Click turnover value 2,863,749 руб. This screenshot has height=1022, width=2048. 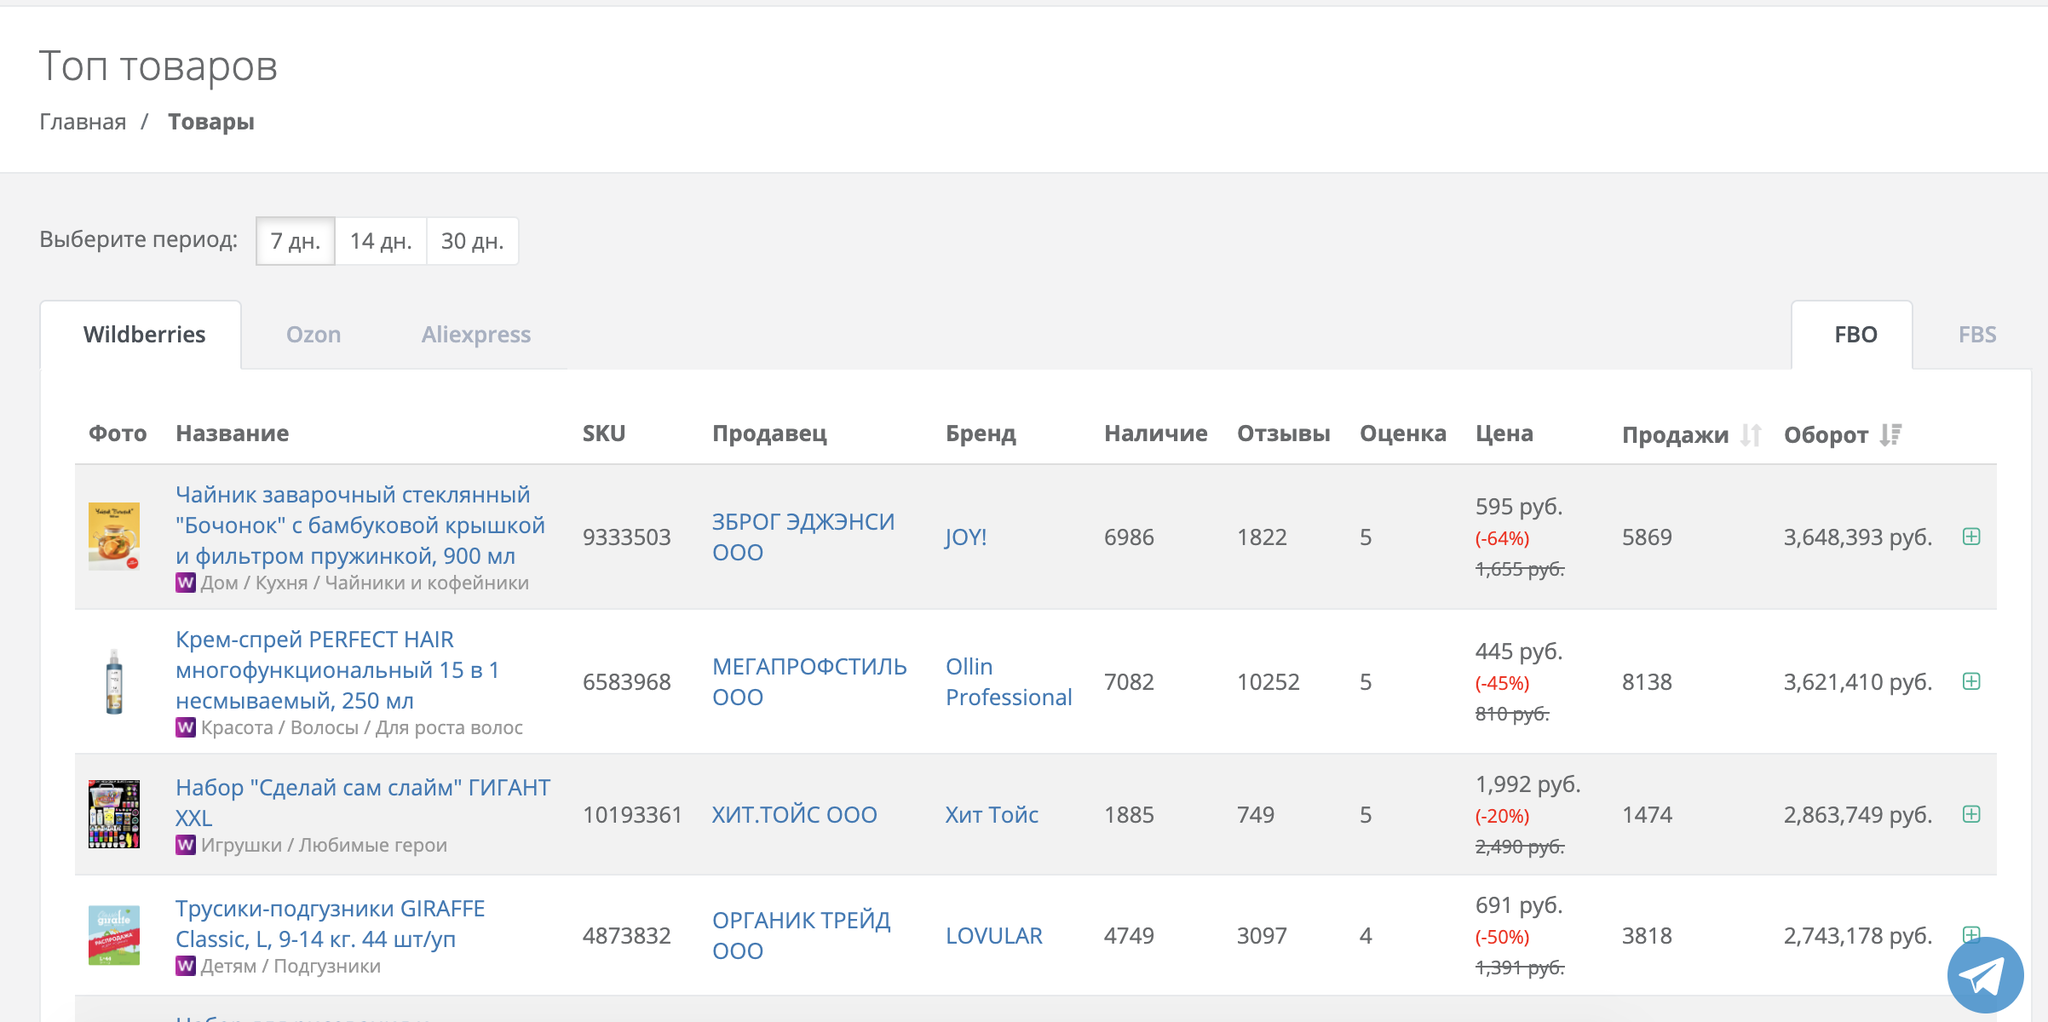(x=1858, y=815)
